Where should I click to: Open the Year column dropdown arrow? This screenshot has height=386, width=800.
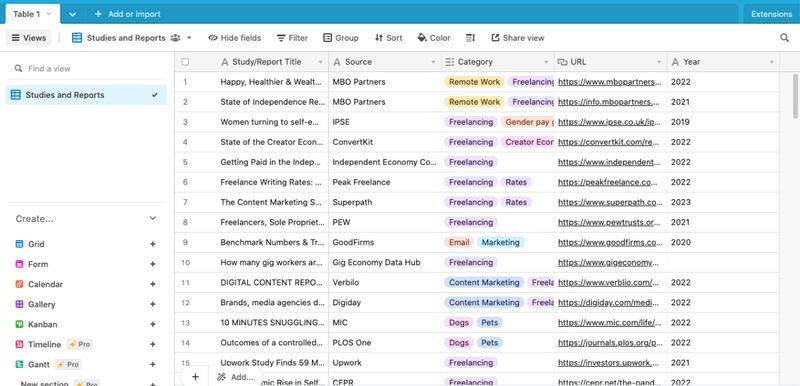tap(771, 62)
